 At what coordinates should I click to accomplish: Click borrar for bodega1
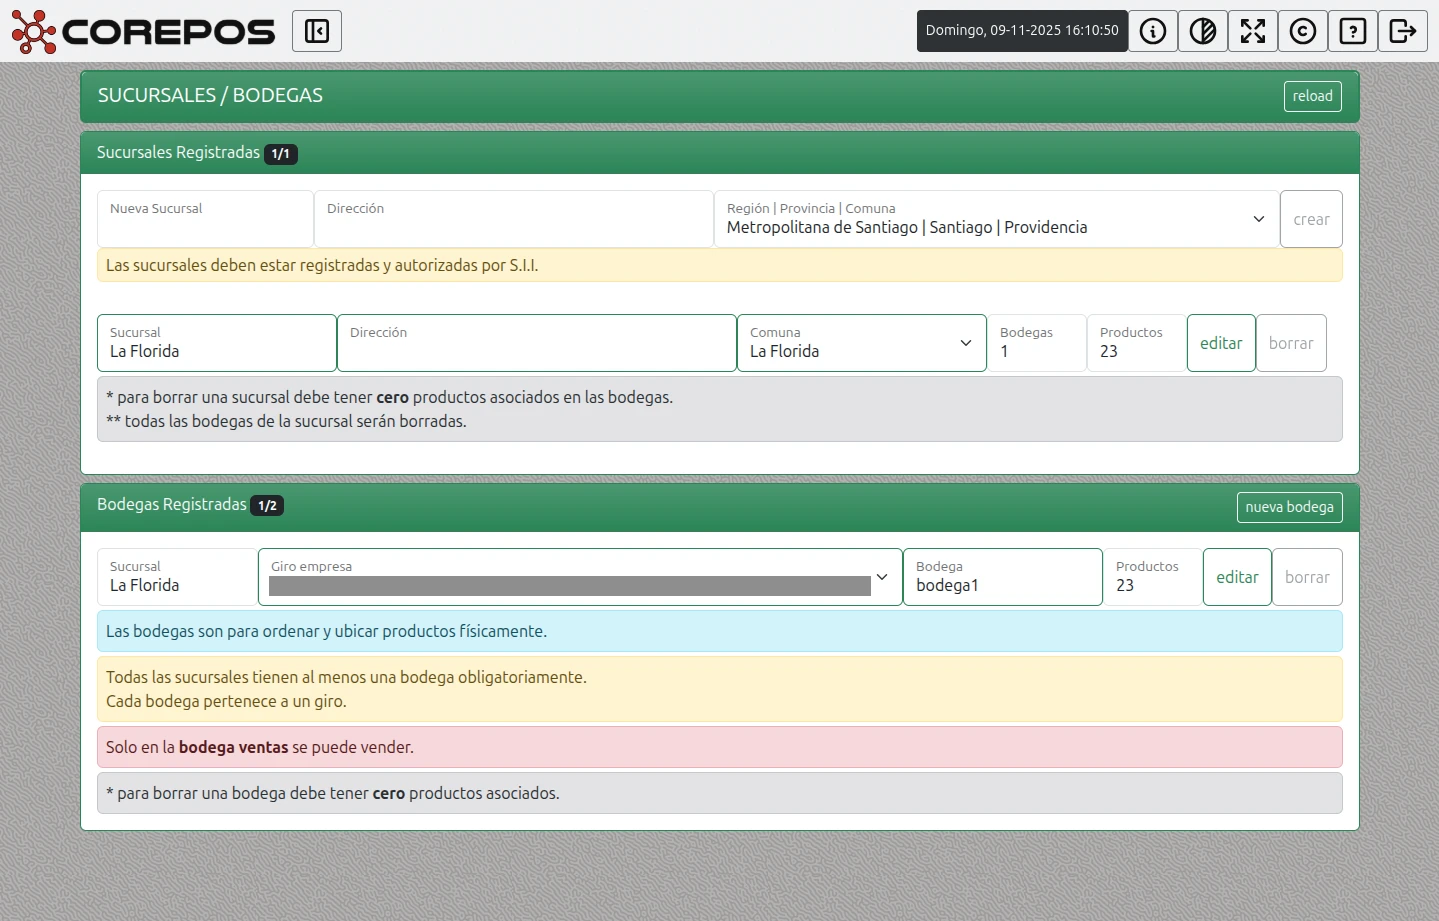click(1307, 577)
